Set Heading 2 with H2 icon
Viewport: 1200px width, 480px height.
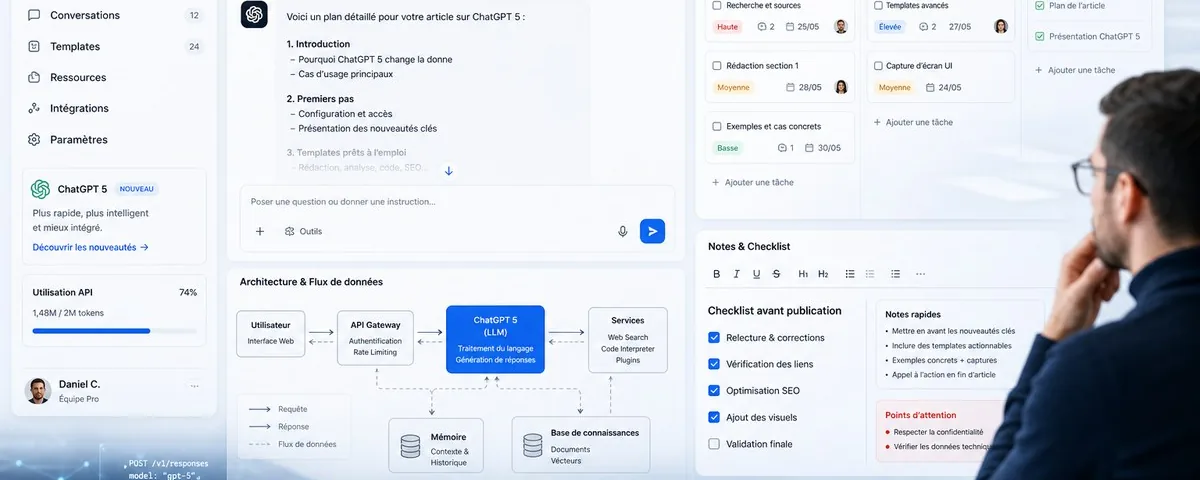click(x=823, y=274)
